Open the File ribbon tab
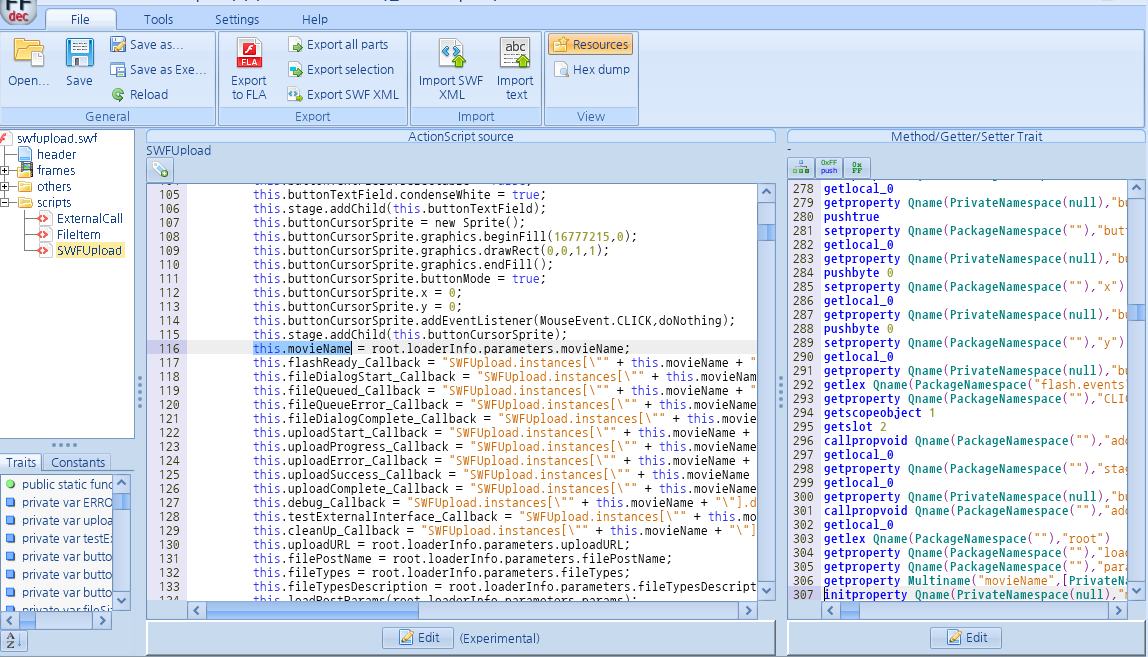Screen dimensions: 1148x657 pyautogui.click(x=81, y=19)
